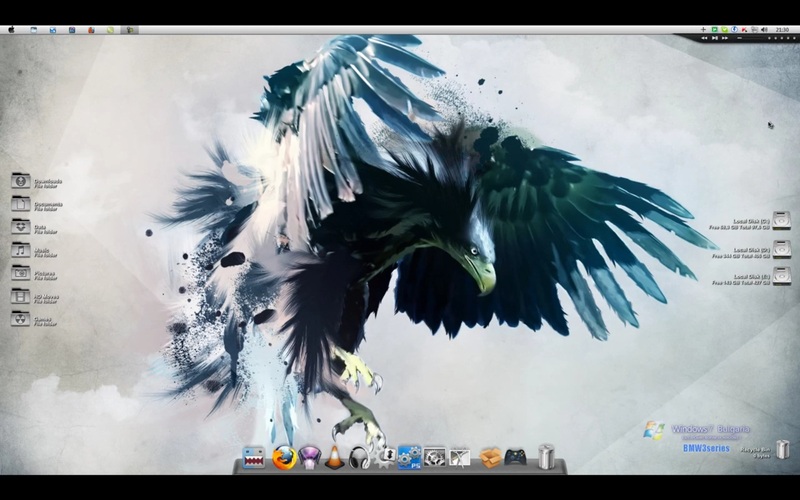Open the cardboard box dock icon

click(x=491, y=457)
